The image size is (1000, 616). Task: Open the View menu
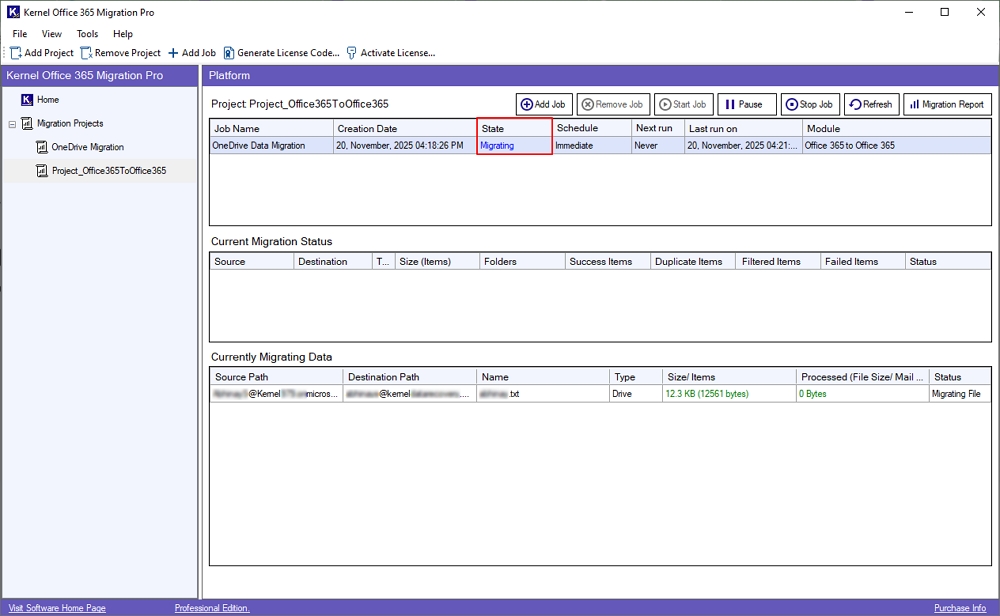51,33
